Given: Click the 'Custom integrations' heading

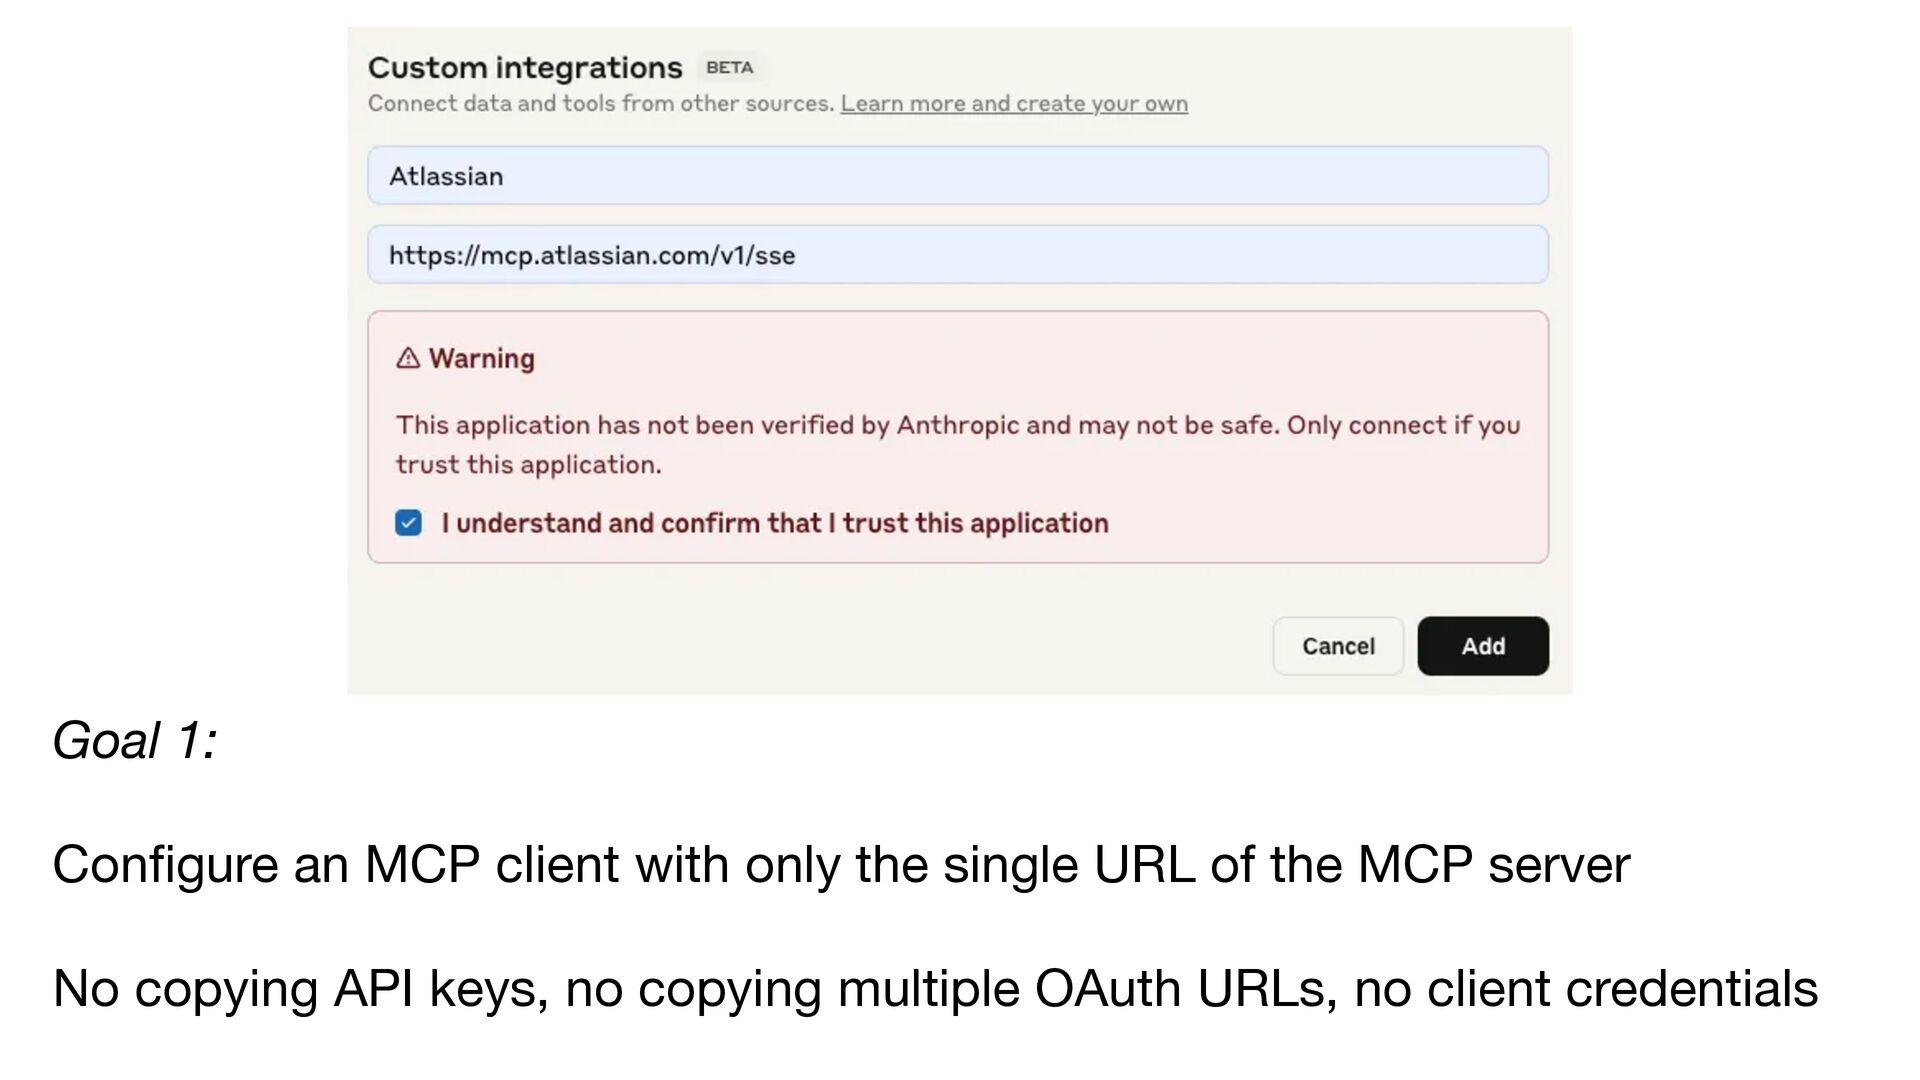Looking at the screenshot, I should 525,68.
